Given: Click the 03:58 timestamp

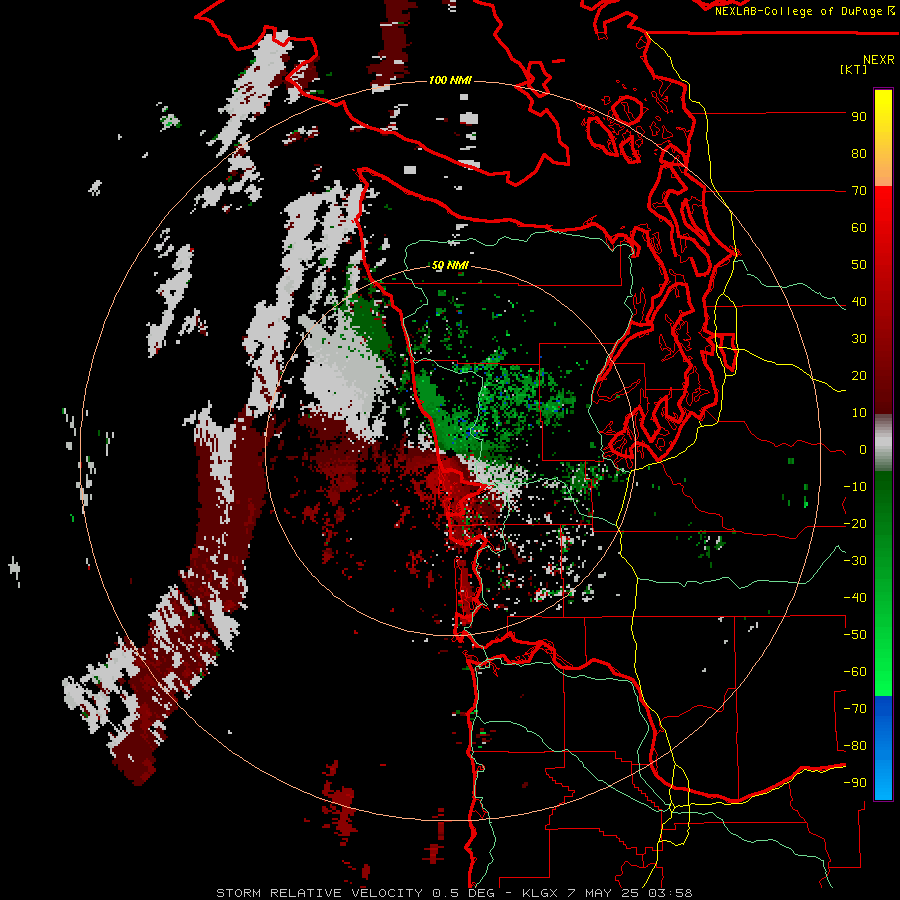Looking at the screenshot, I should coord(670,893).
